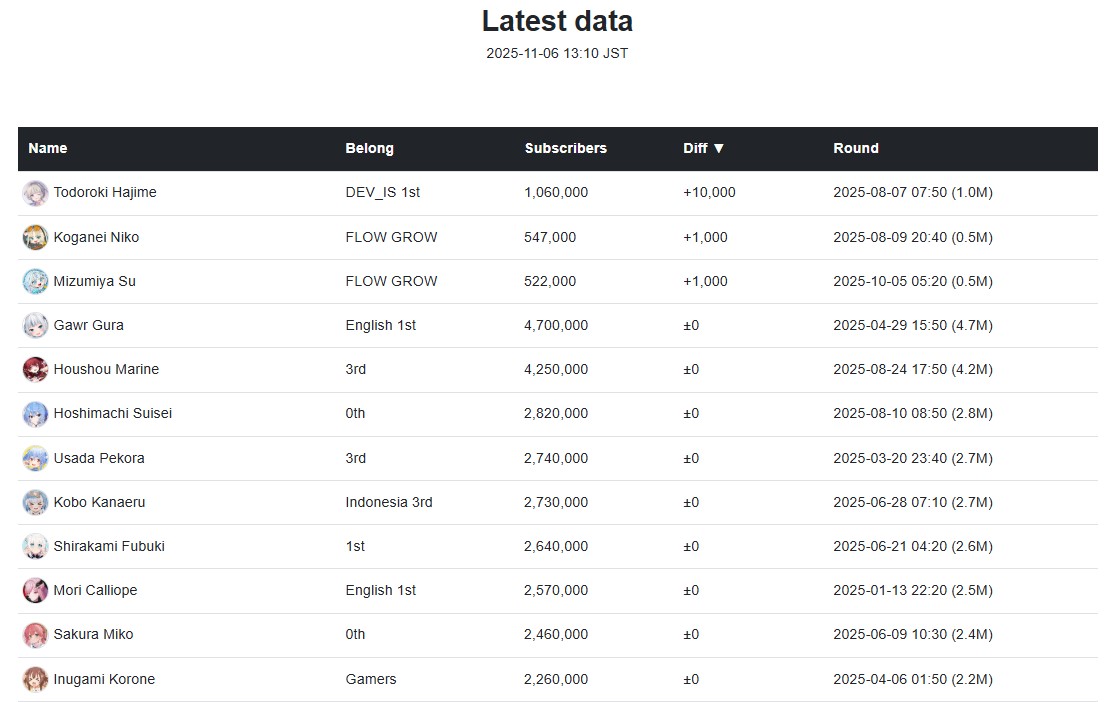Click Mori Calliope's avatar thumbnail
This screenshot has width=1117, height=702.
coord(35,591)
